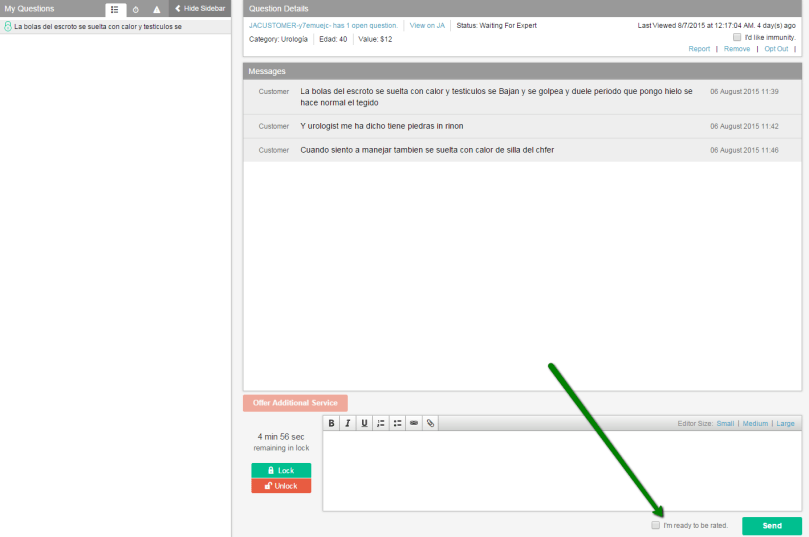Open the timer view in sidebar
Screen dimensions: 809x537
click(136, 9)
